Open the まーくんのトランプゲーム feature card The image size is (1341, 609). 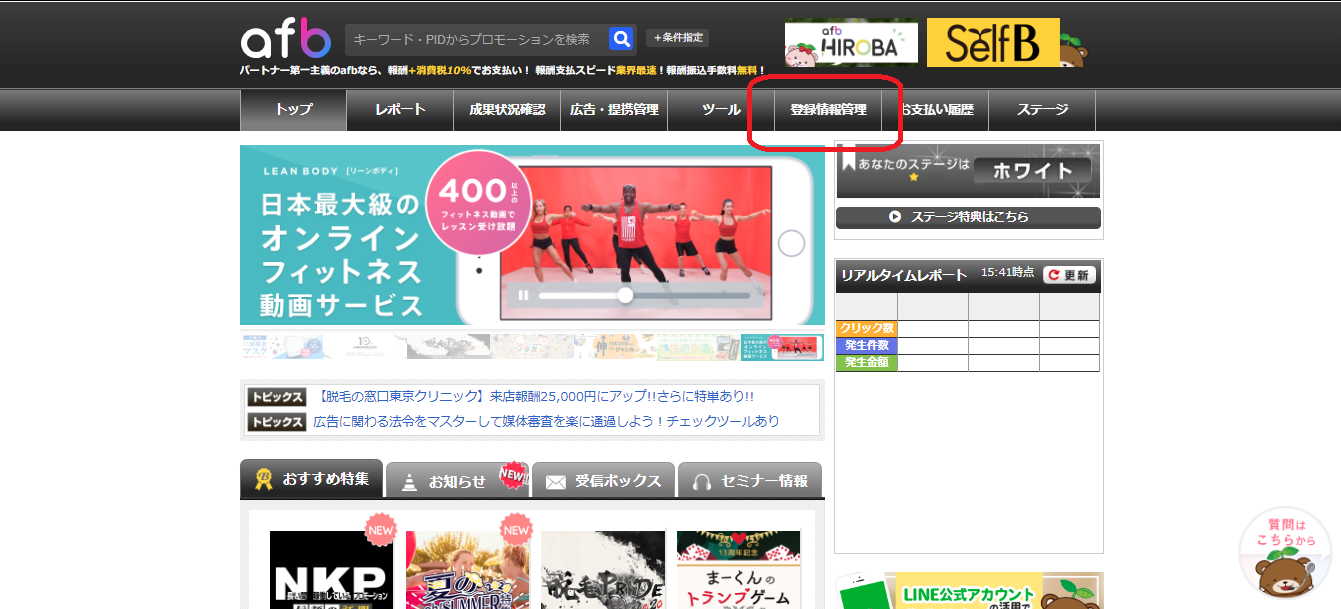click(739, 570)
